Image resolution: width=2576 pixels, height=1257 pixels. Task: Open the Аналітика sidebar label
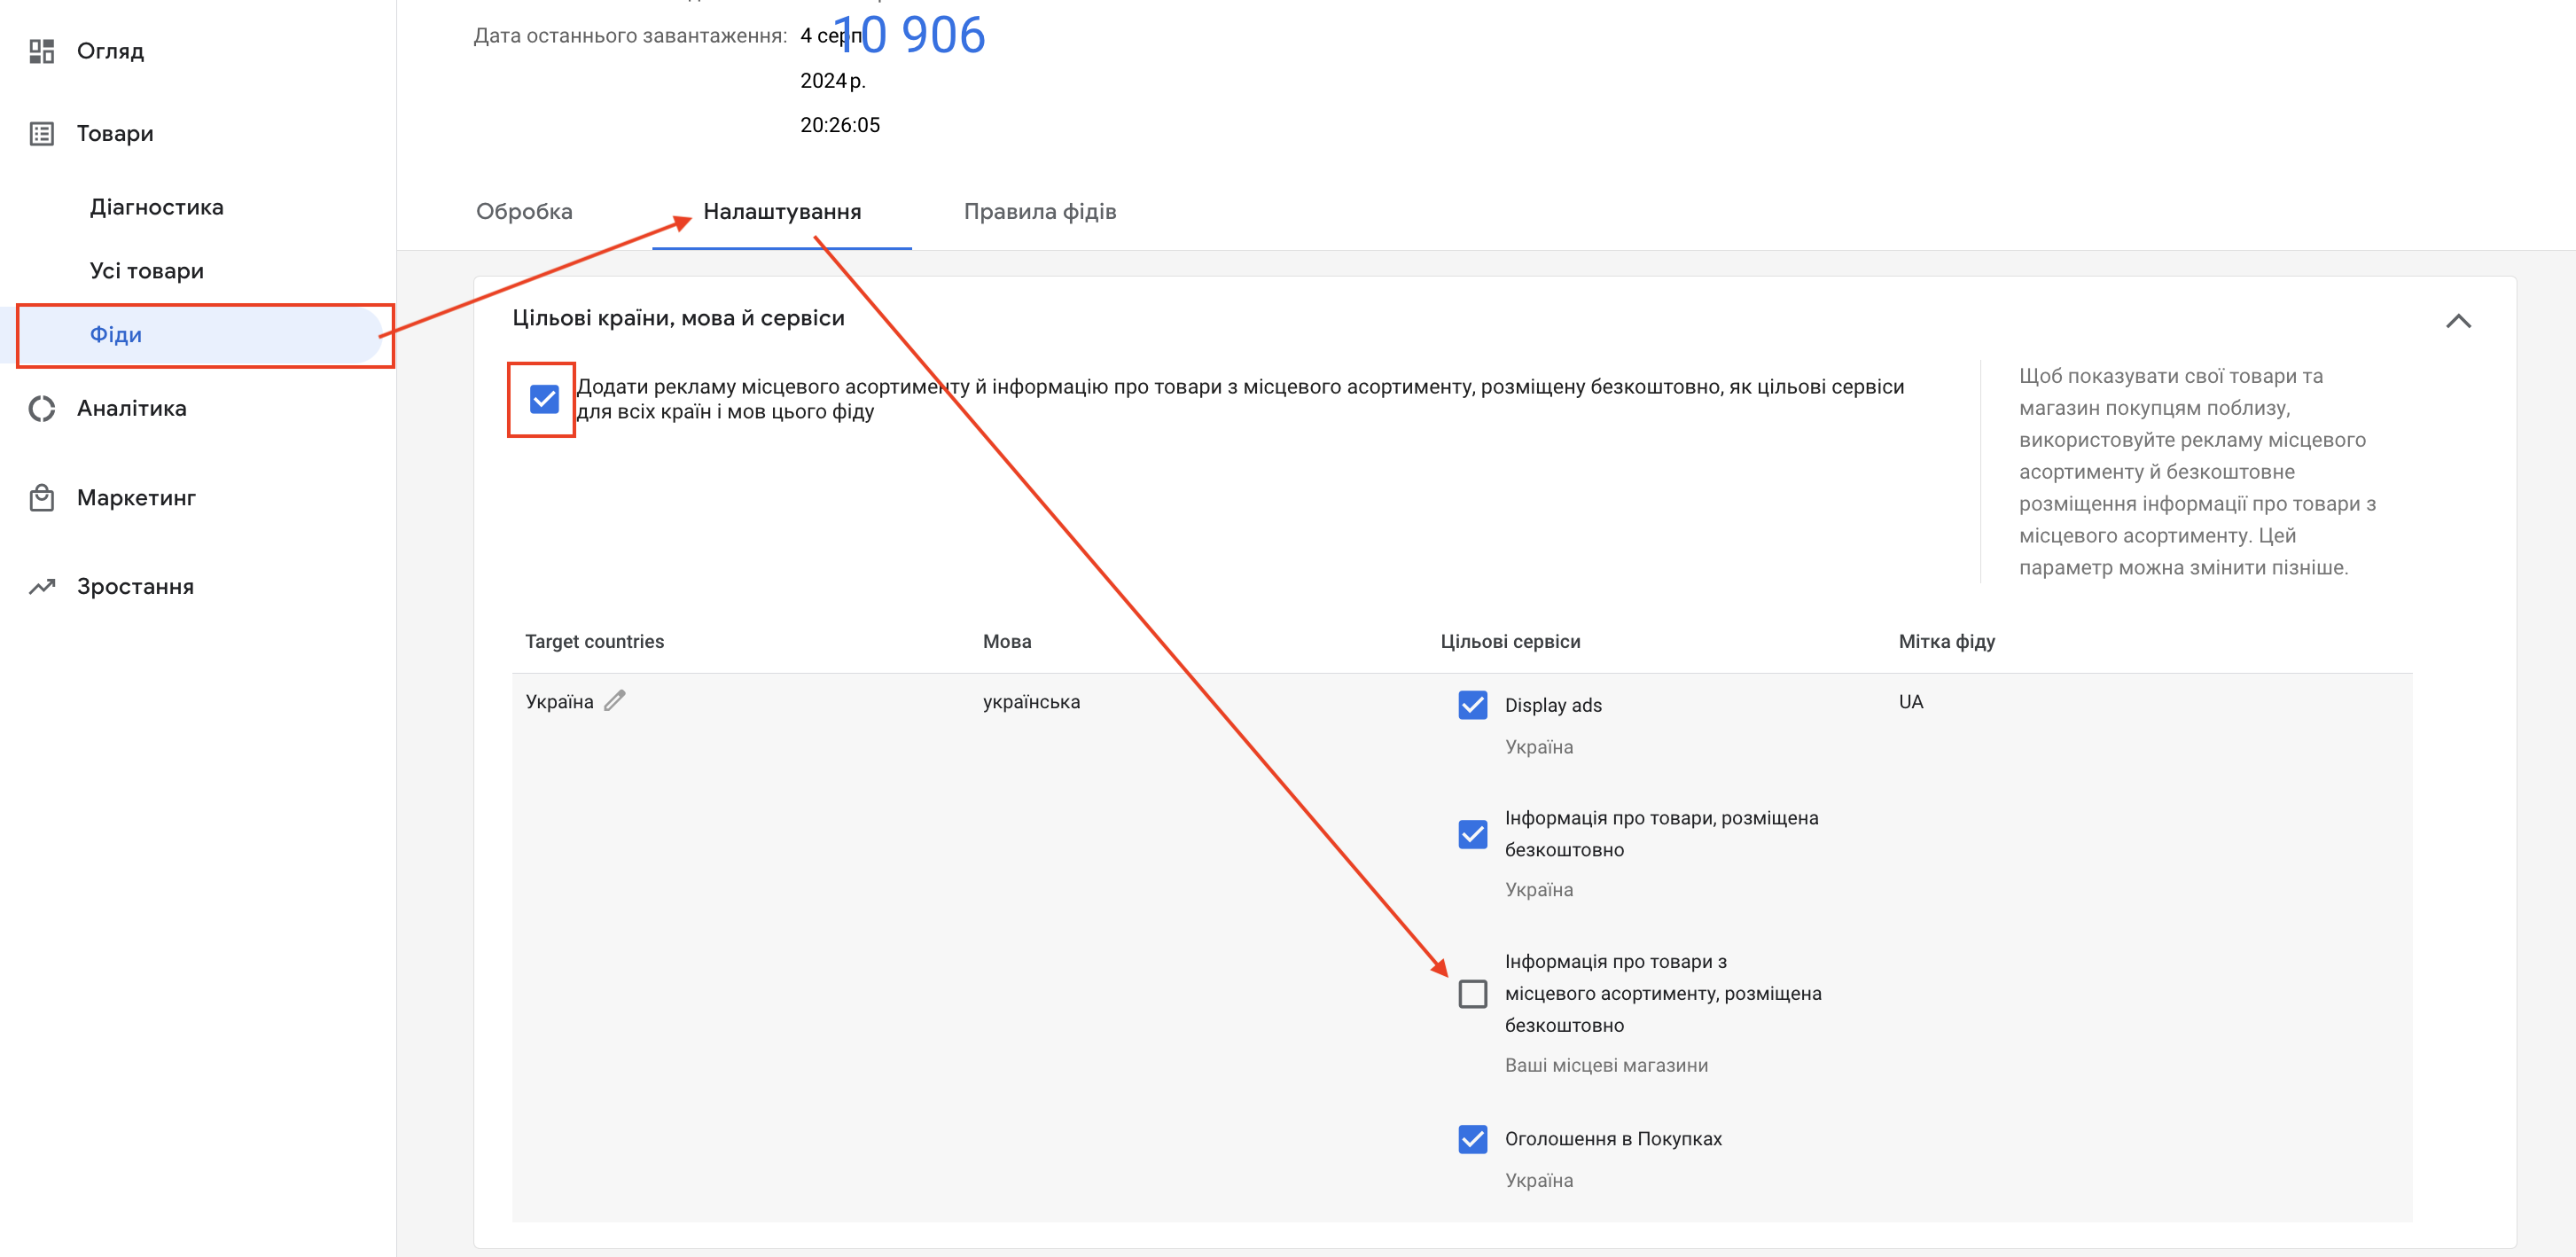[x=132, y=409]
